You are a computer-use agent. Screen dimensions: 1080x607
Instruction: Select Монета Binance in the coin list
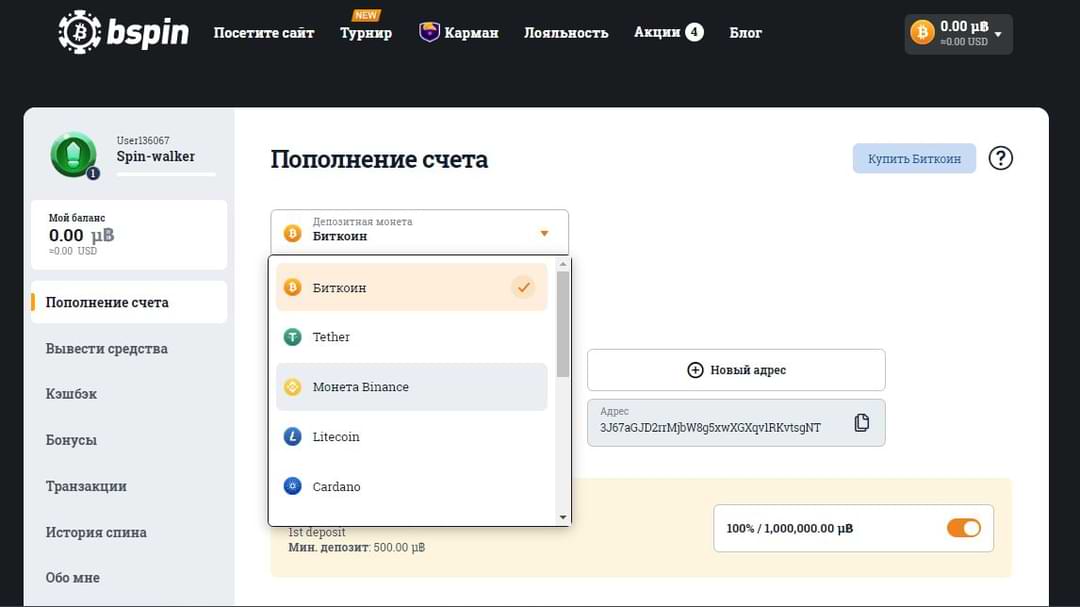pyautogui.click(x=411, y=387)
